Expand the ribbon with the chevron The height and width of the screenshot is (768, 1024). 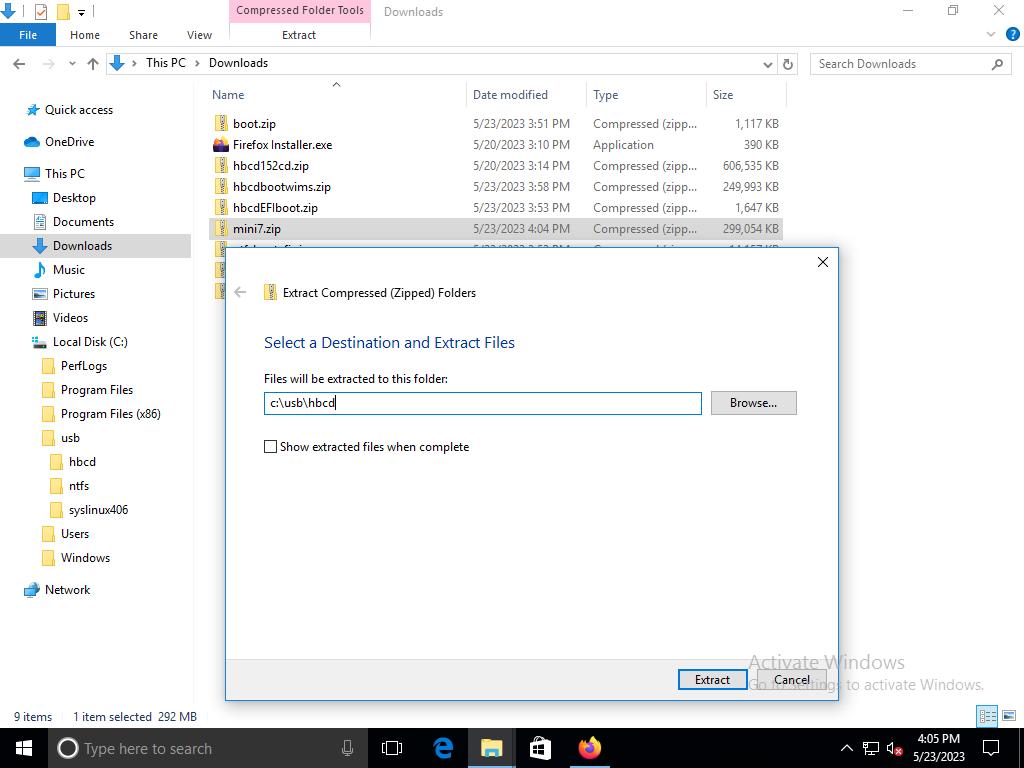click(x=991, y=35)
